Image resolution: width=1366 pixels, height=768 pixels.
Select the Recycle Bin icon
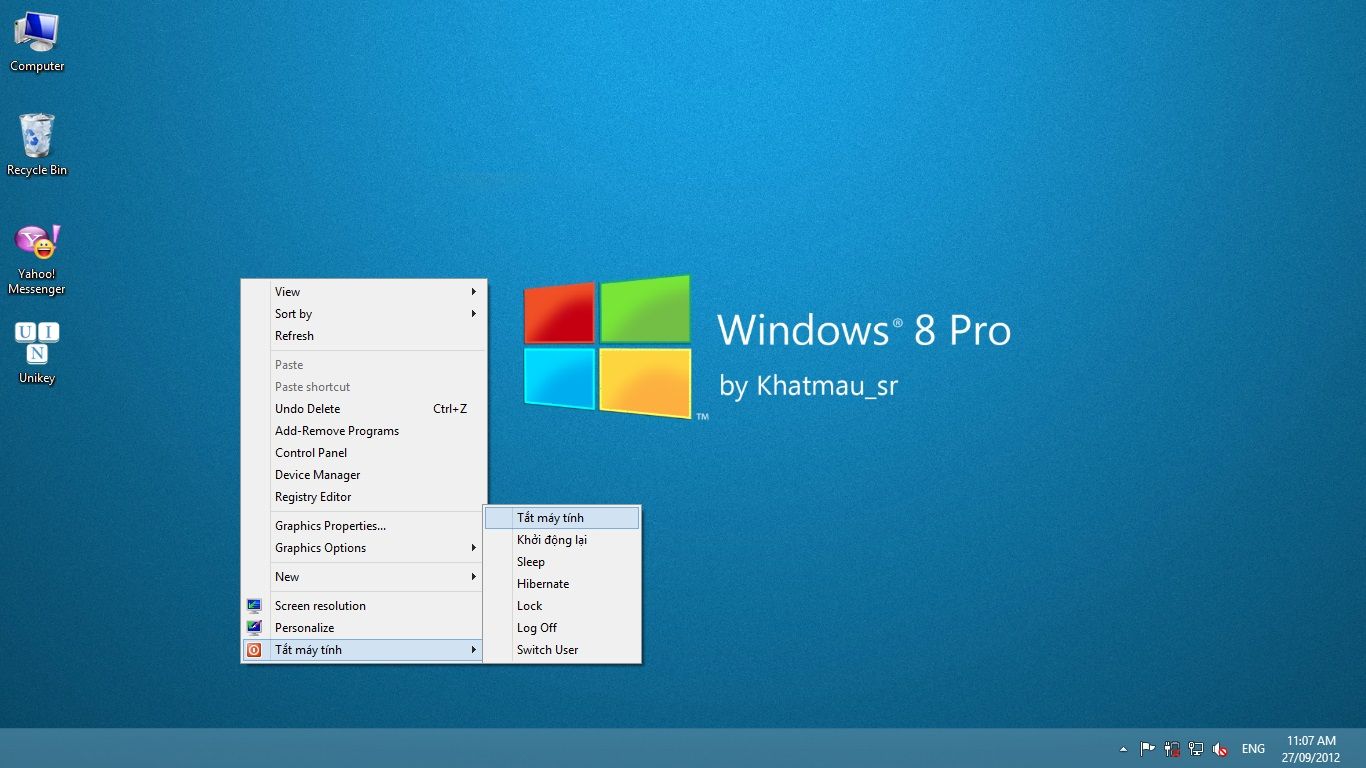[37, 145]
